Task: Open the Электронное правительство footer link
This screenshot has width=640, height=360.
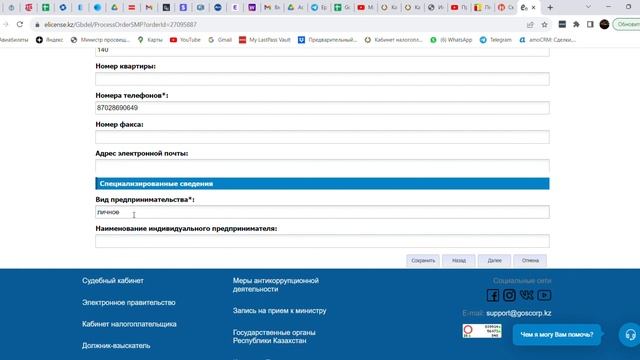Action: click(x=129, y=302)
